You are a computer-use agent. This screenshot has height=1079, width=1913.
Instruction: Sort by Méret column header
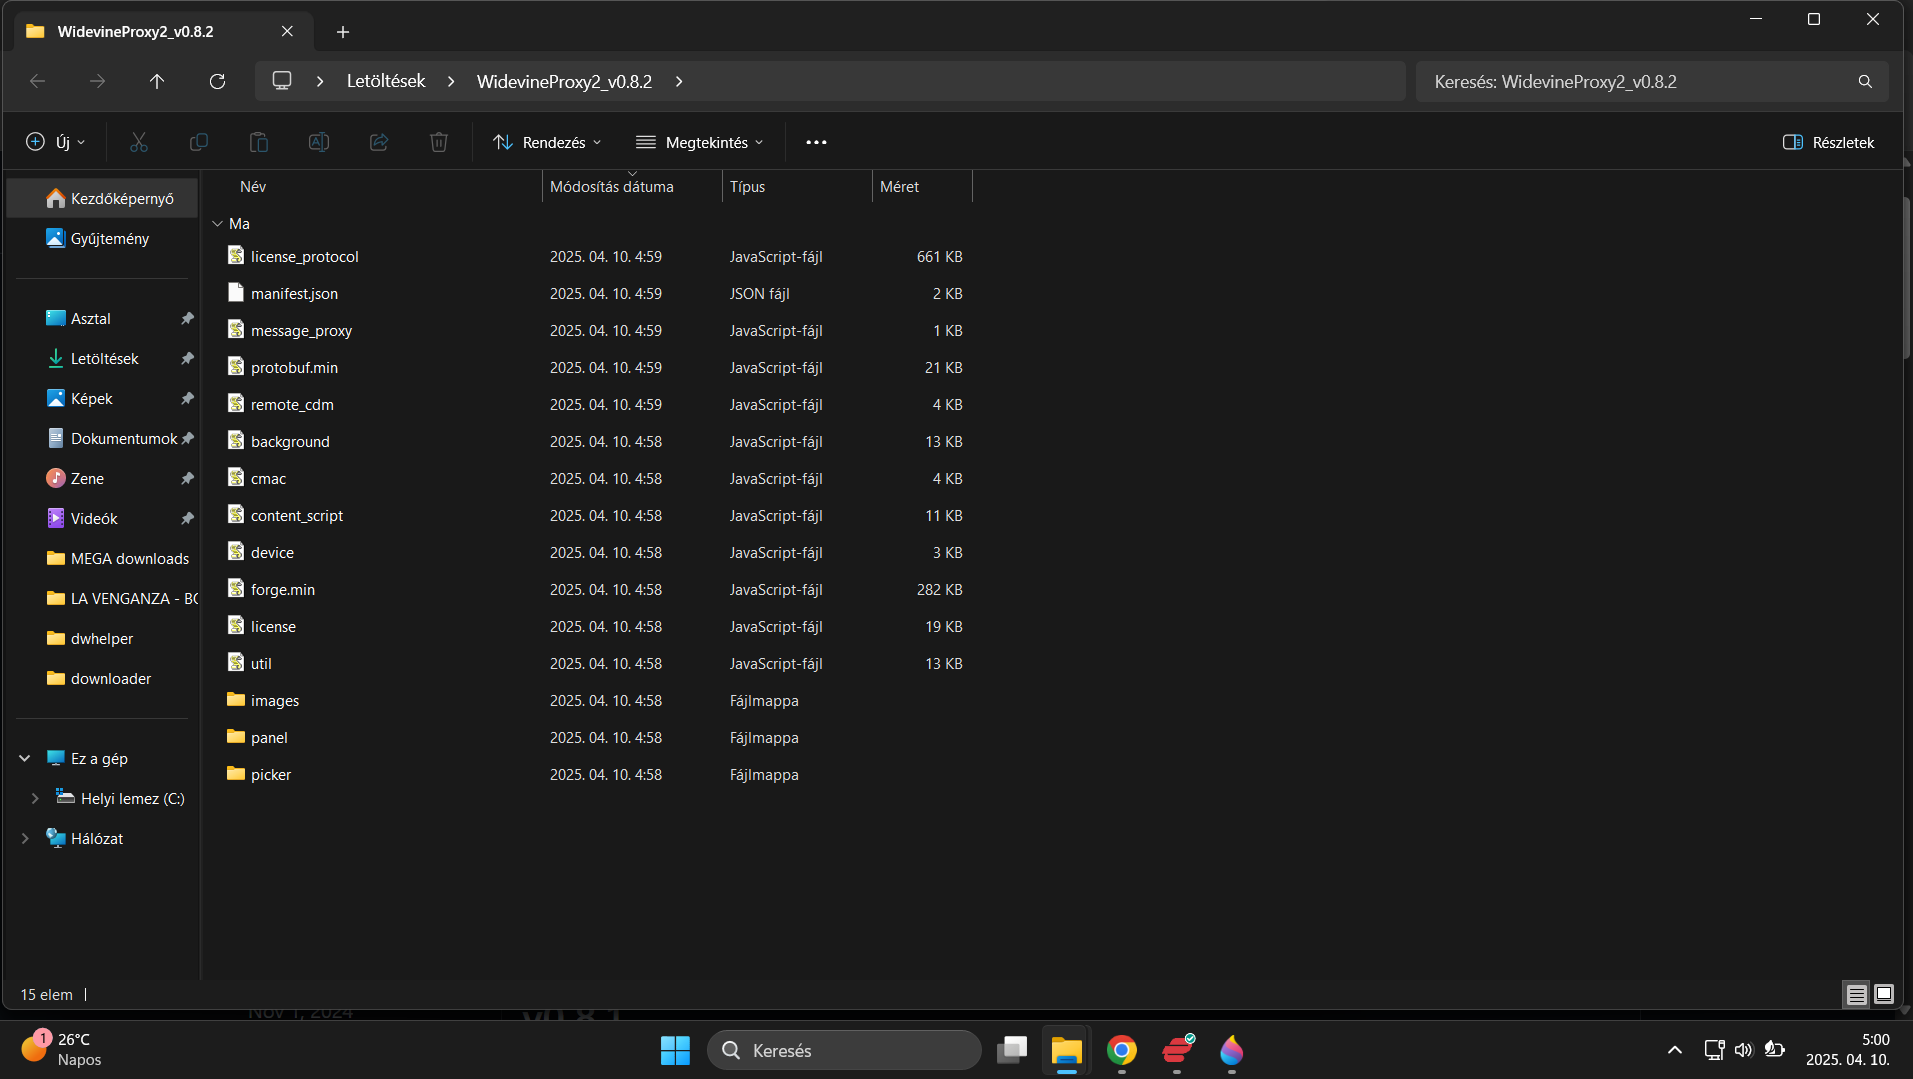[x=899, y=187]
